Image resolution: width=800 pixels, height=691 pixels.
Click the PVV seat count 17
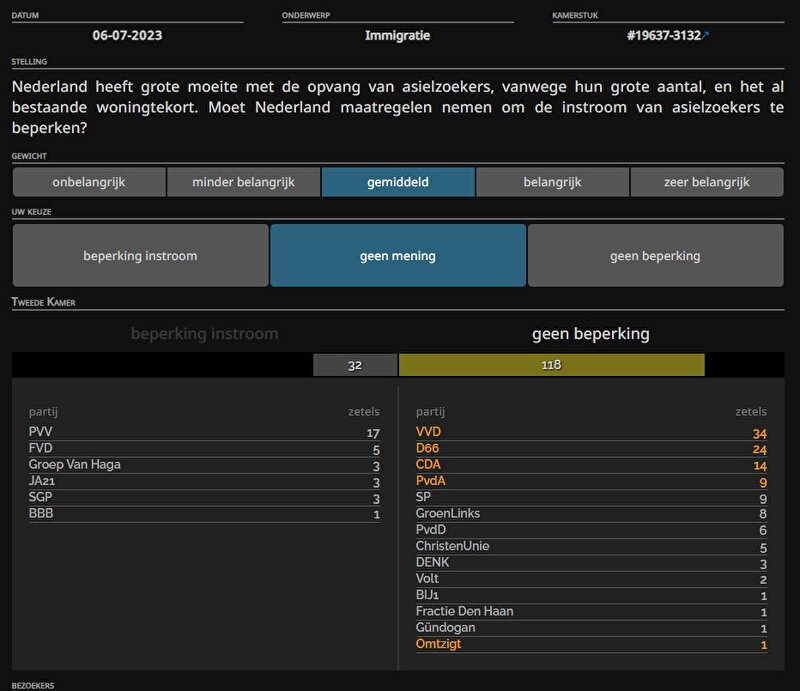[x=373, y=433]
